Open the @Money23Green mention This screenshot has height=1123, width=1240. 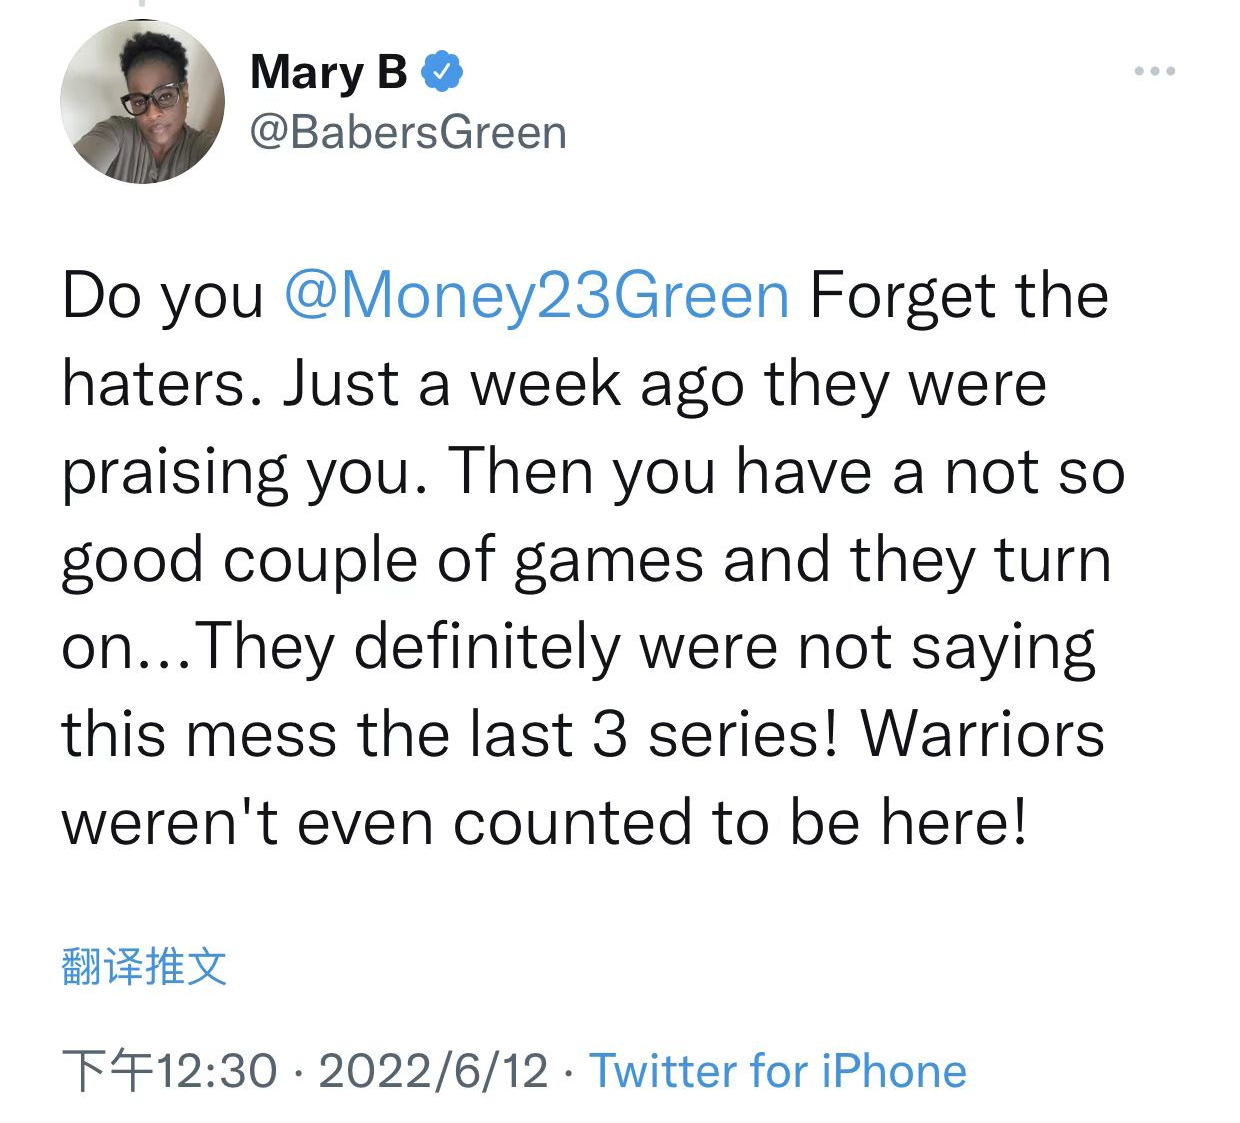pyautogui.click(x=537, y=296)
